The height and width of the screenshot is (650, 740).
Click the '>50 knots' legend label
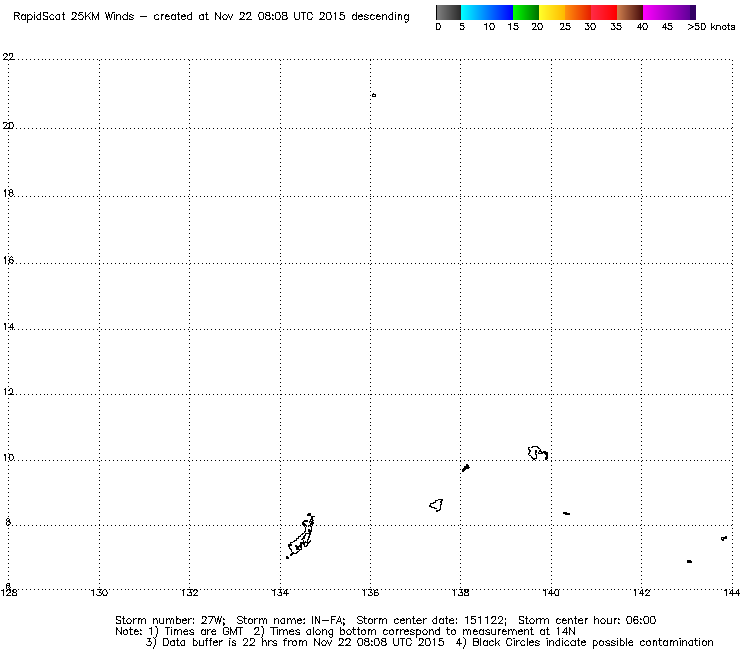(711, 27)
